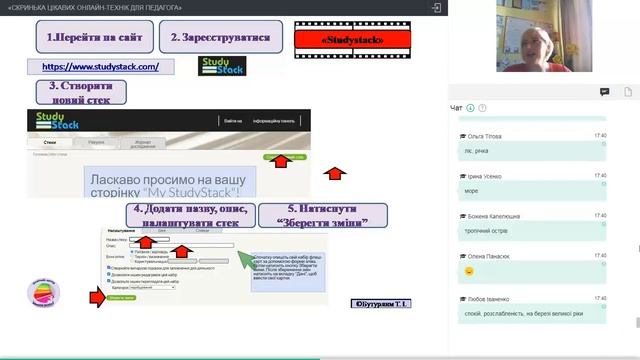
Task: Click the webinar title «СКРИНЬКА ЦІКАВИХ ОНЛАЙН-ТЕХНІК ДЛЯ ПЕДАГОГА»
Action: 95,8
